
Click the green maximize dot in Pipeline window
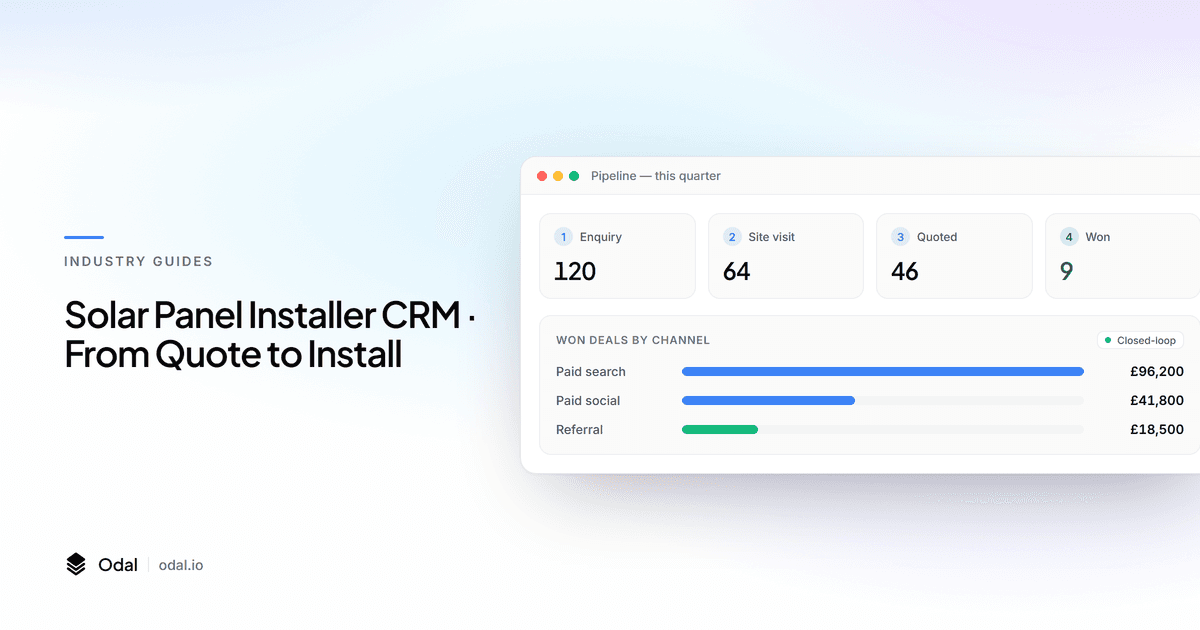pyautogui.click(x=574, y=176)
